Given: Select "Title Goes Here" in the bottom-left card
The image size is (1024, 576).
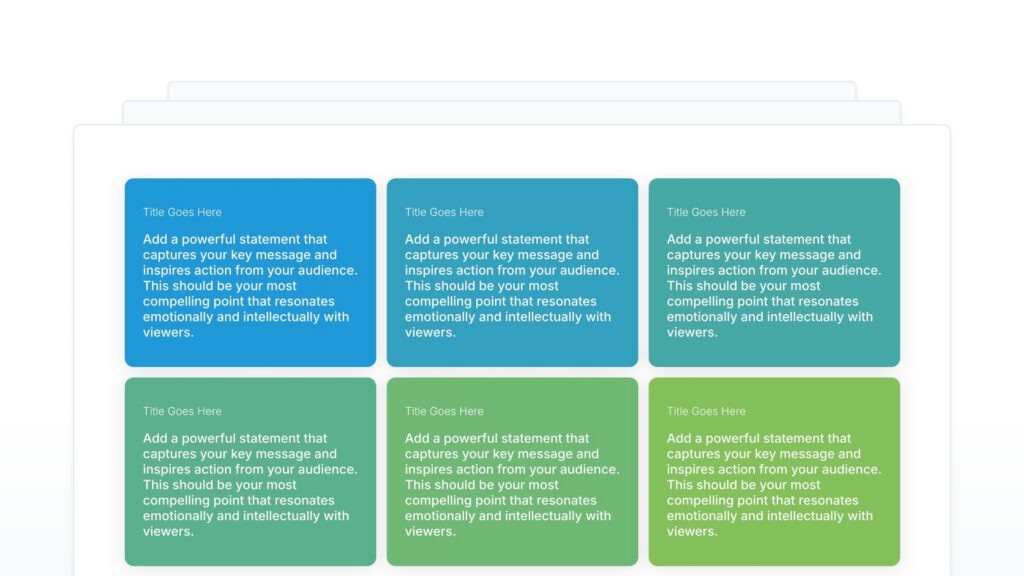Looking at the screenshot, I should pos(182,411).
